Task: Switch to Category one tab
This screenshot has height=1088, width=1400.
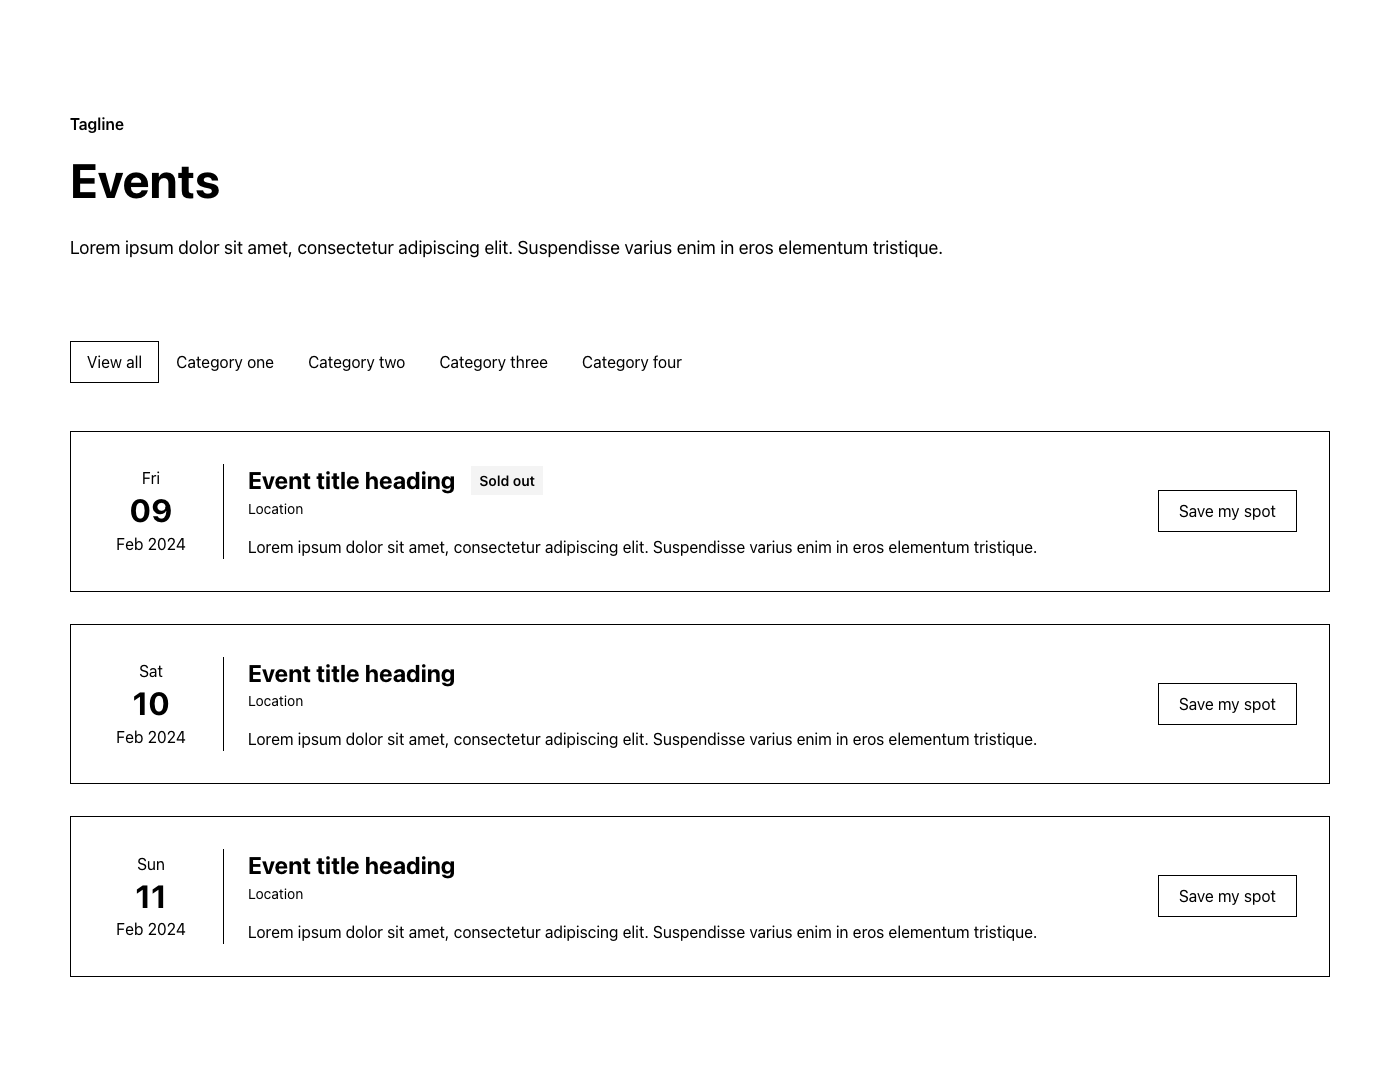Action: 225,362
